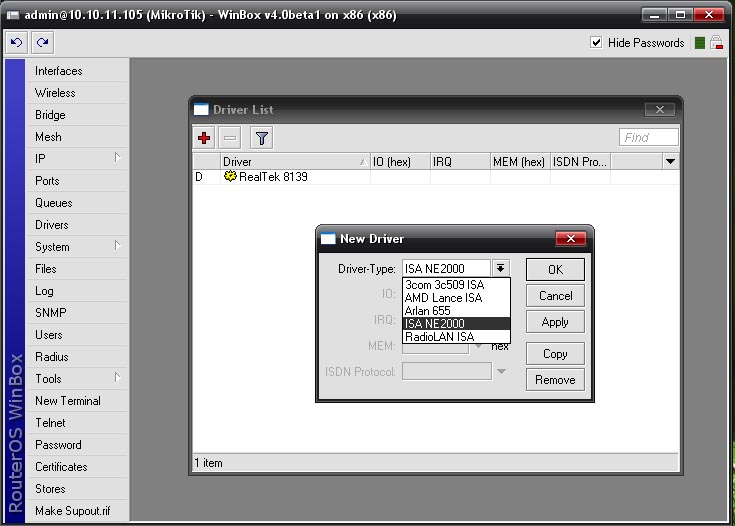The width and height of the screenshot is (735, 526).
Task: Open the Log menu item
Action: point(77,291)
